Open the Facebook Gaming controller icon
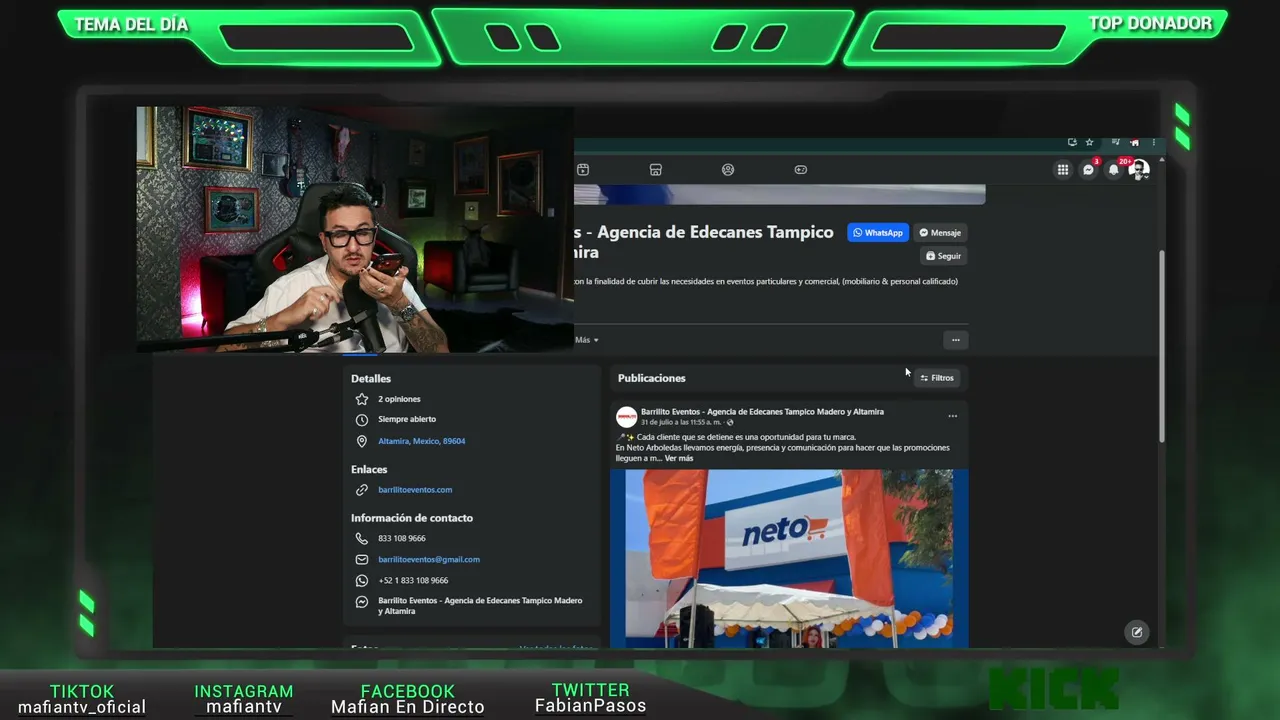This screenshot has width=1280, height=720. [x=801, y=170]
